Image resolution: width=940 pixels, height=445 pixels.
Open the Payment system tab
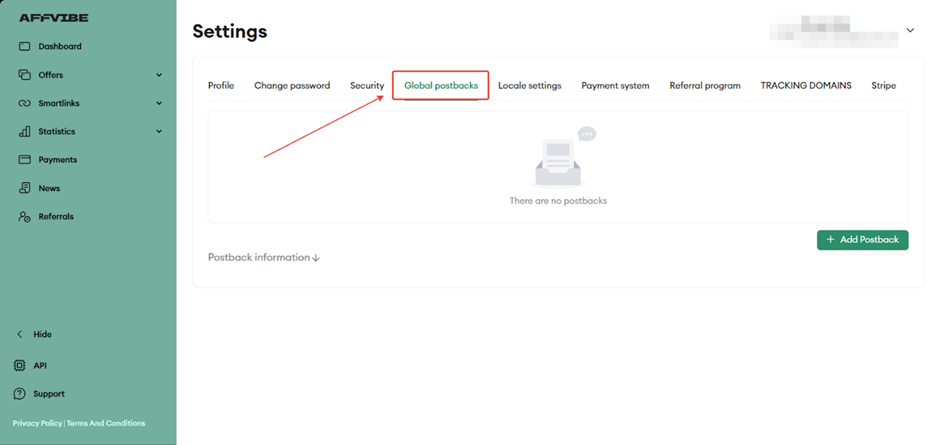pyautogui.click(x=615, y=86)
